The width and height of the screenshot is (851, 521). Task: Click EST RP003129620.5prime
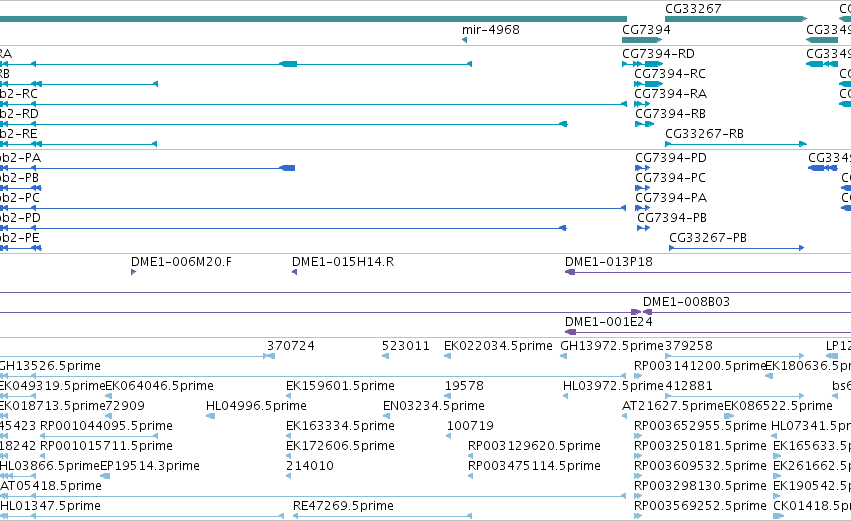[x=534, y=447]
